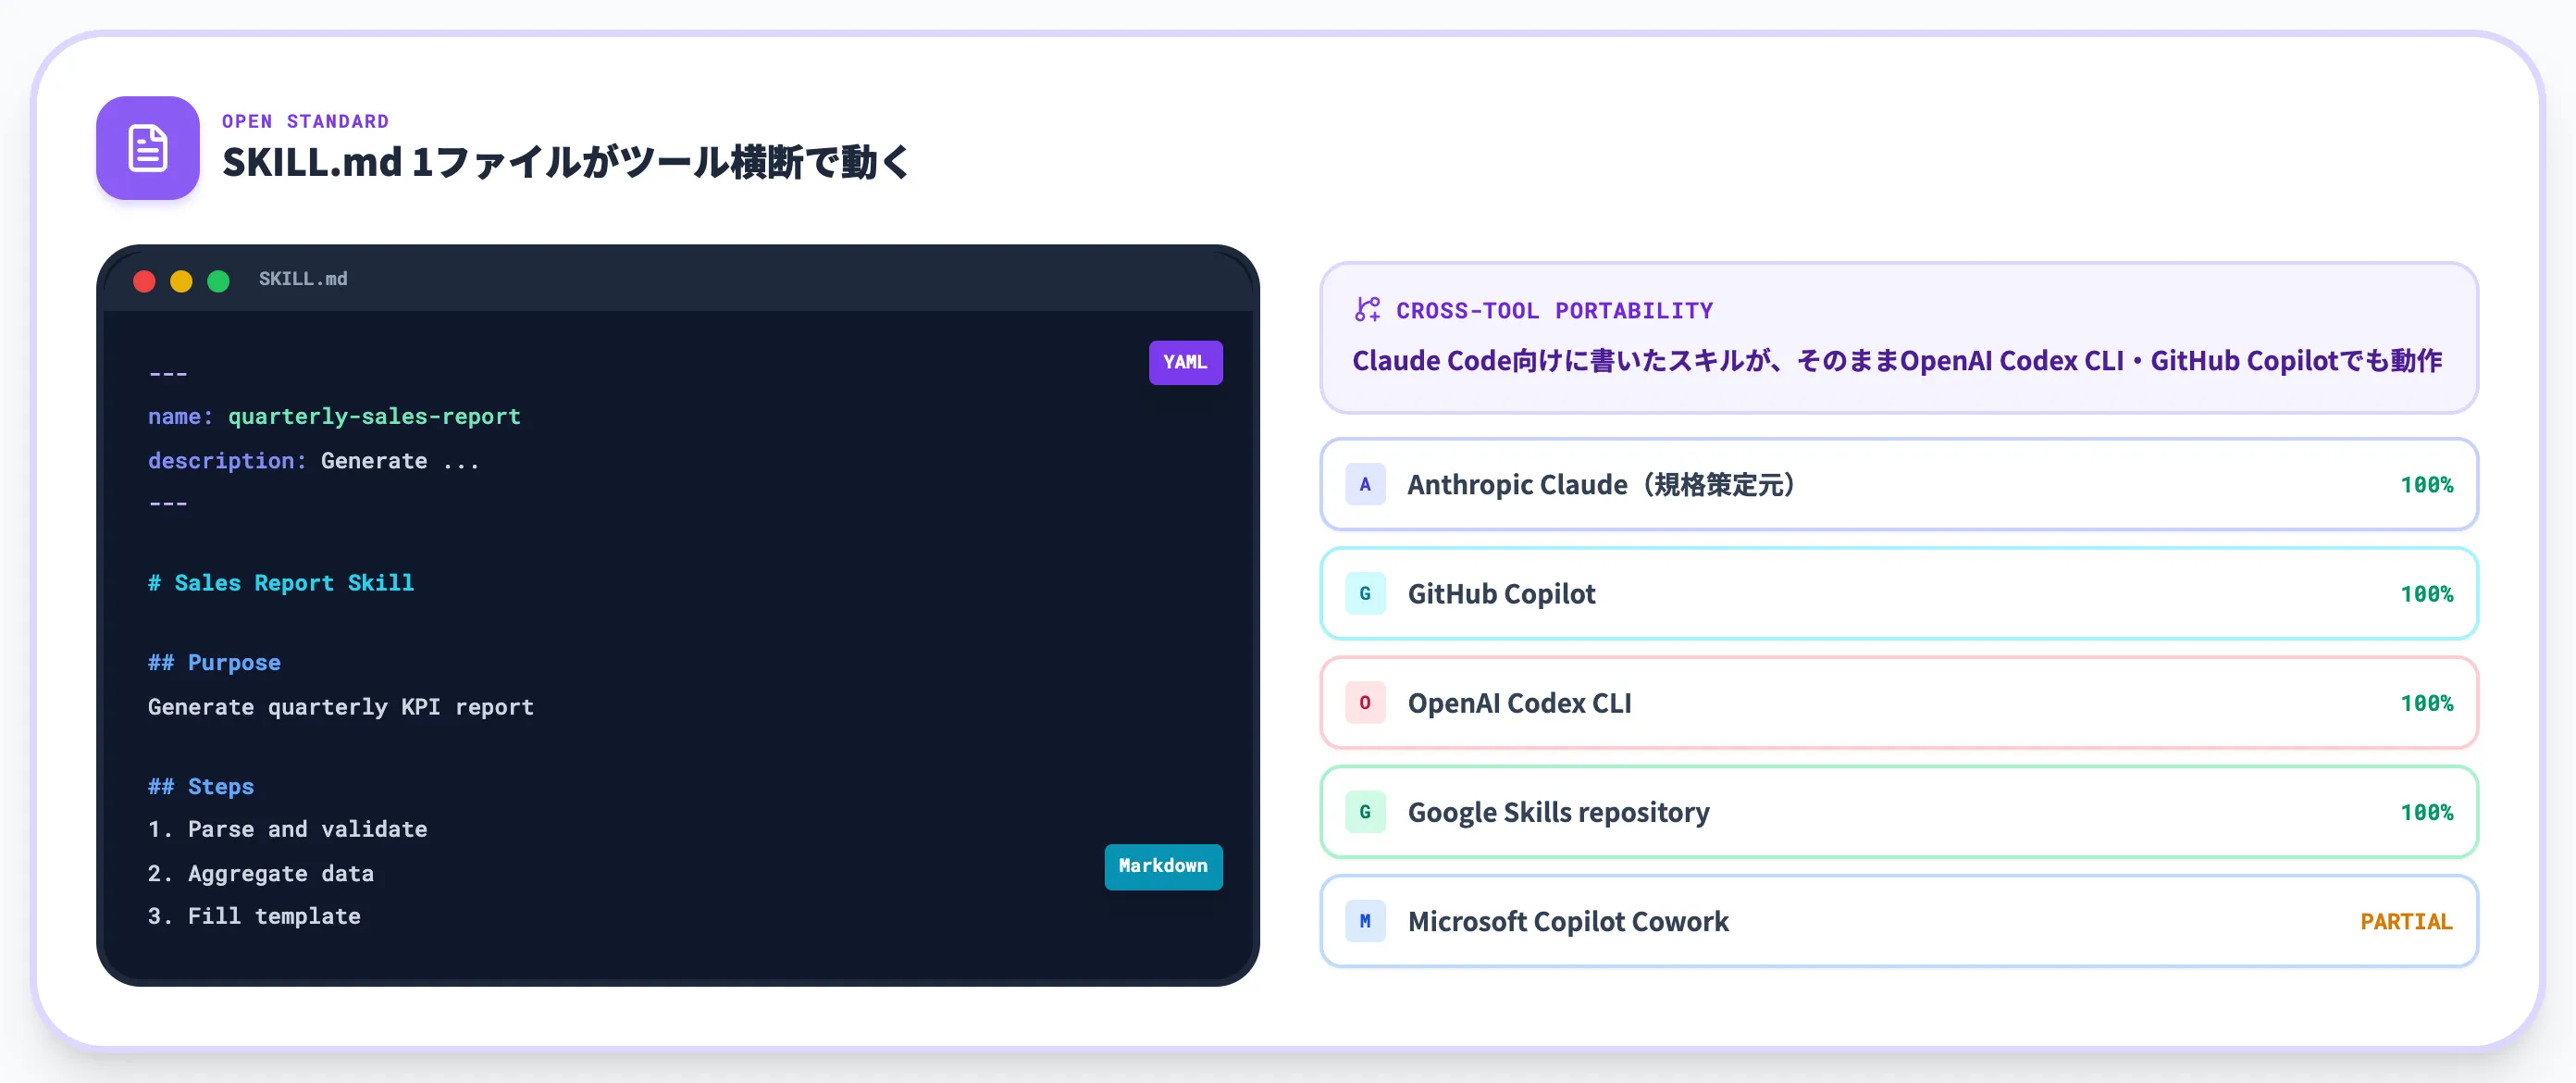Select the Microsoft Copilot Cowork label
This screenshot has width=2576, height=1083.
coord(1568,921)
